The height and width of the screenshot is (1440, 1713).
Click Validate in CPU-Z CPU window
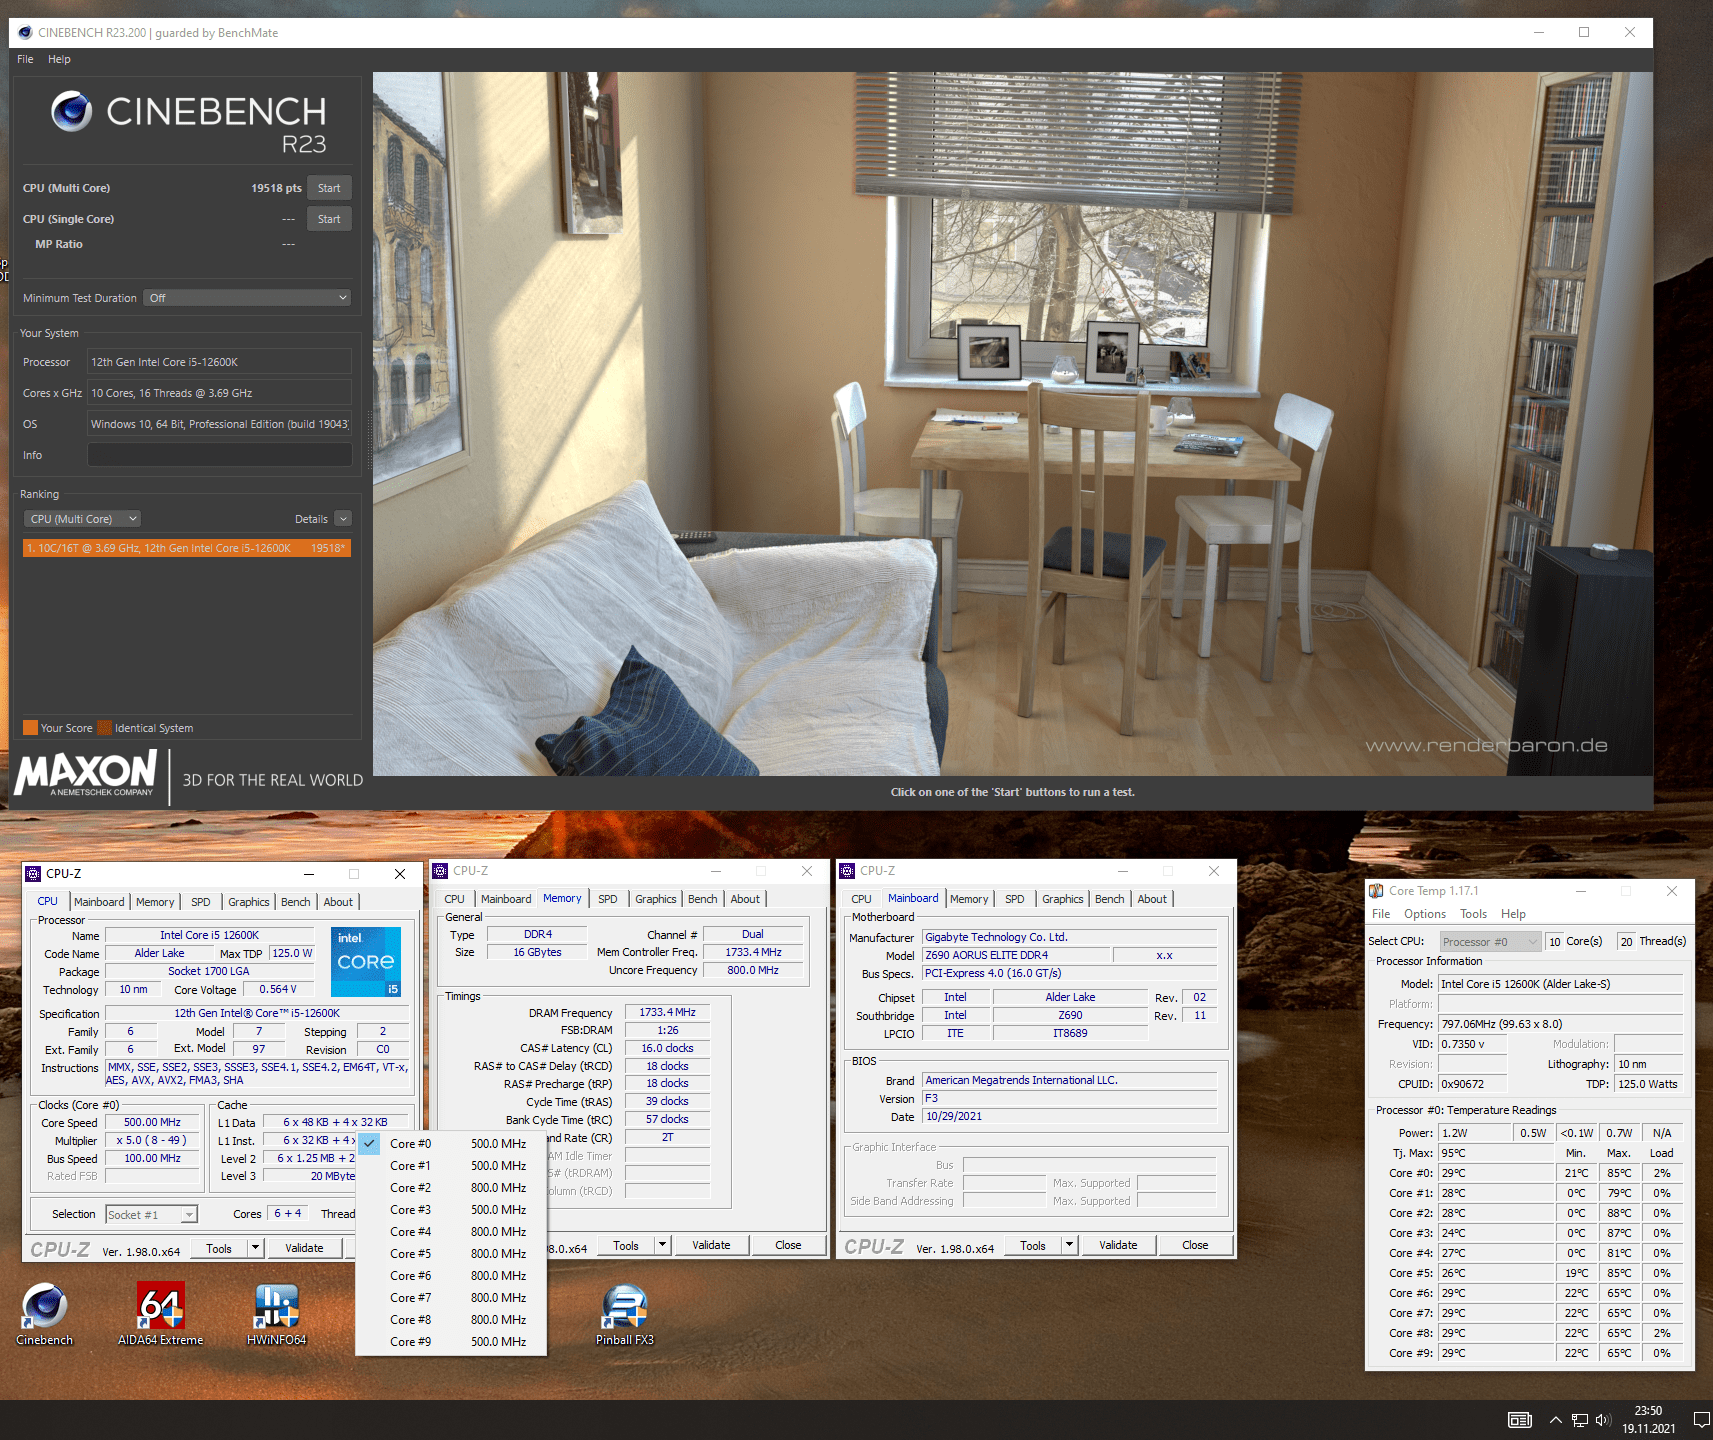(304, 1248)
